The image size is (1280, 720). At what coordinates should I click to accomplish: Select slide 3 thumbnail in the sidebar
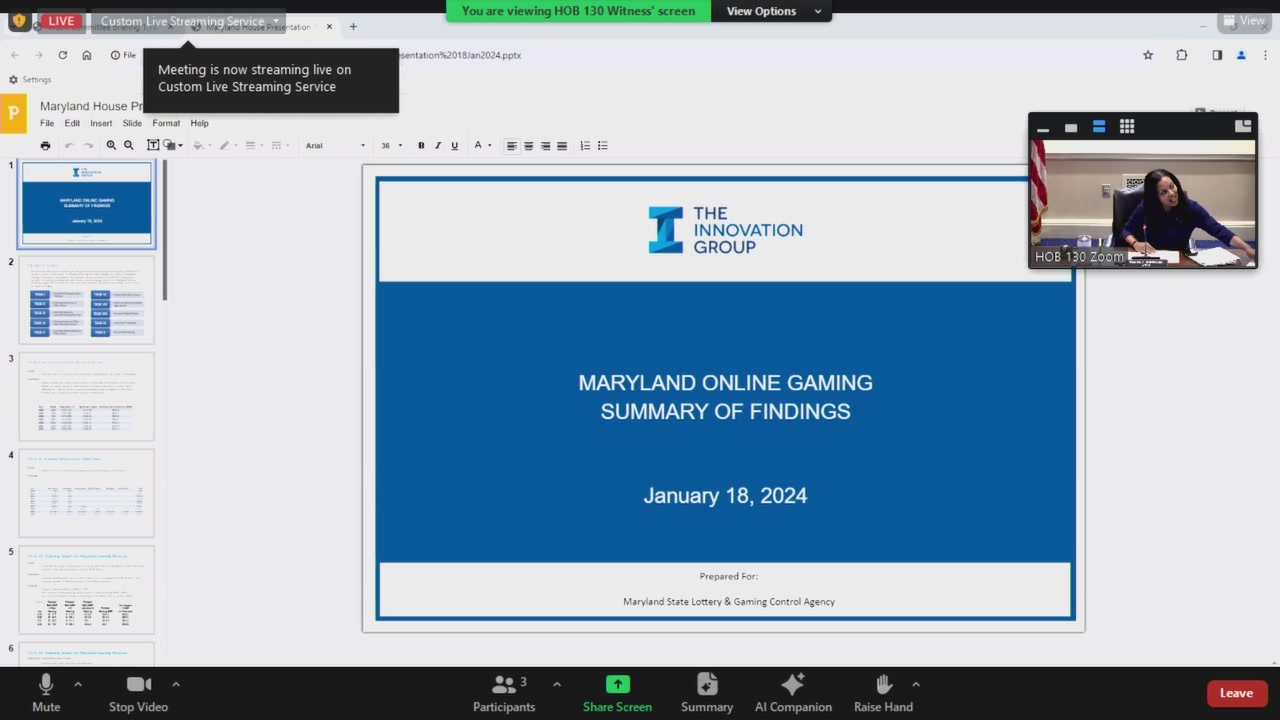(x=87, y=397)
